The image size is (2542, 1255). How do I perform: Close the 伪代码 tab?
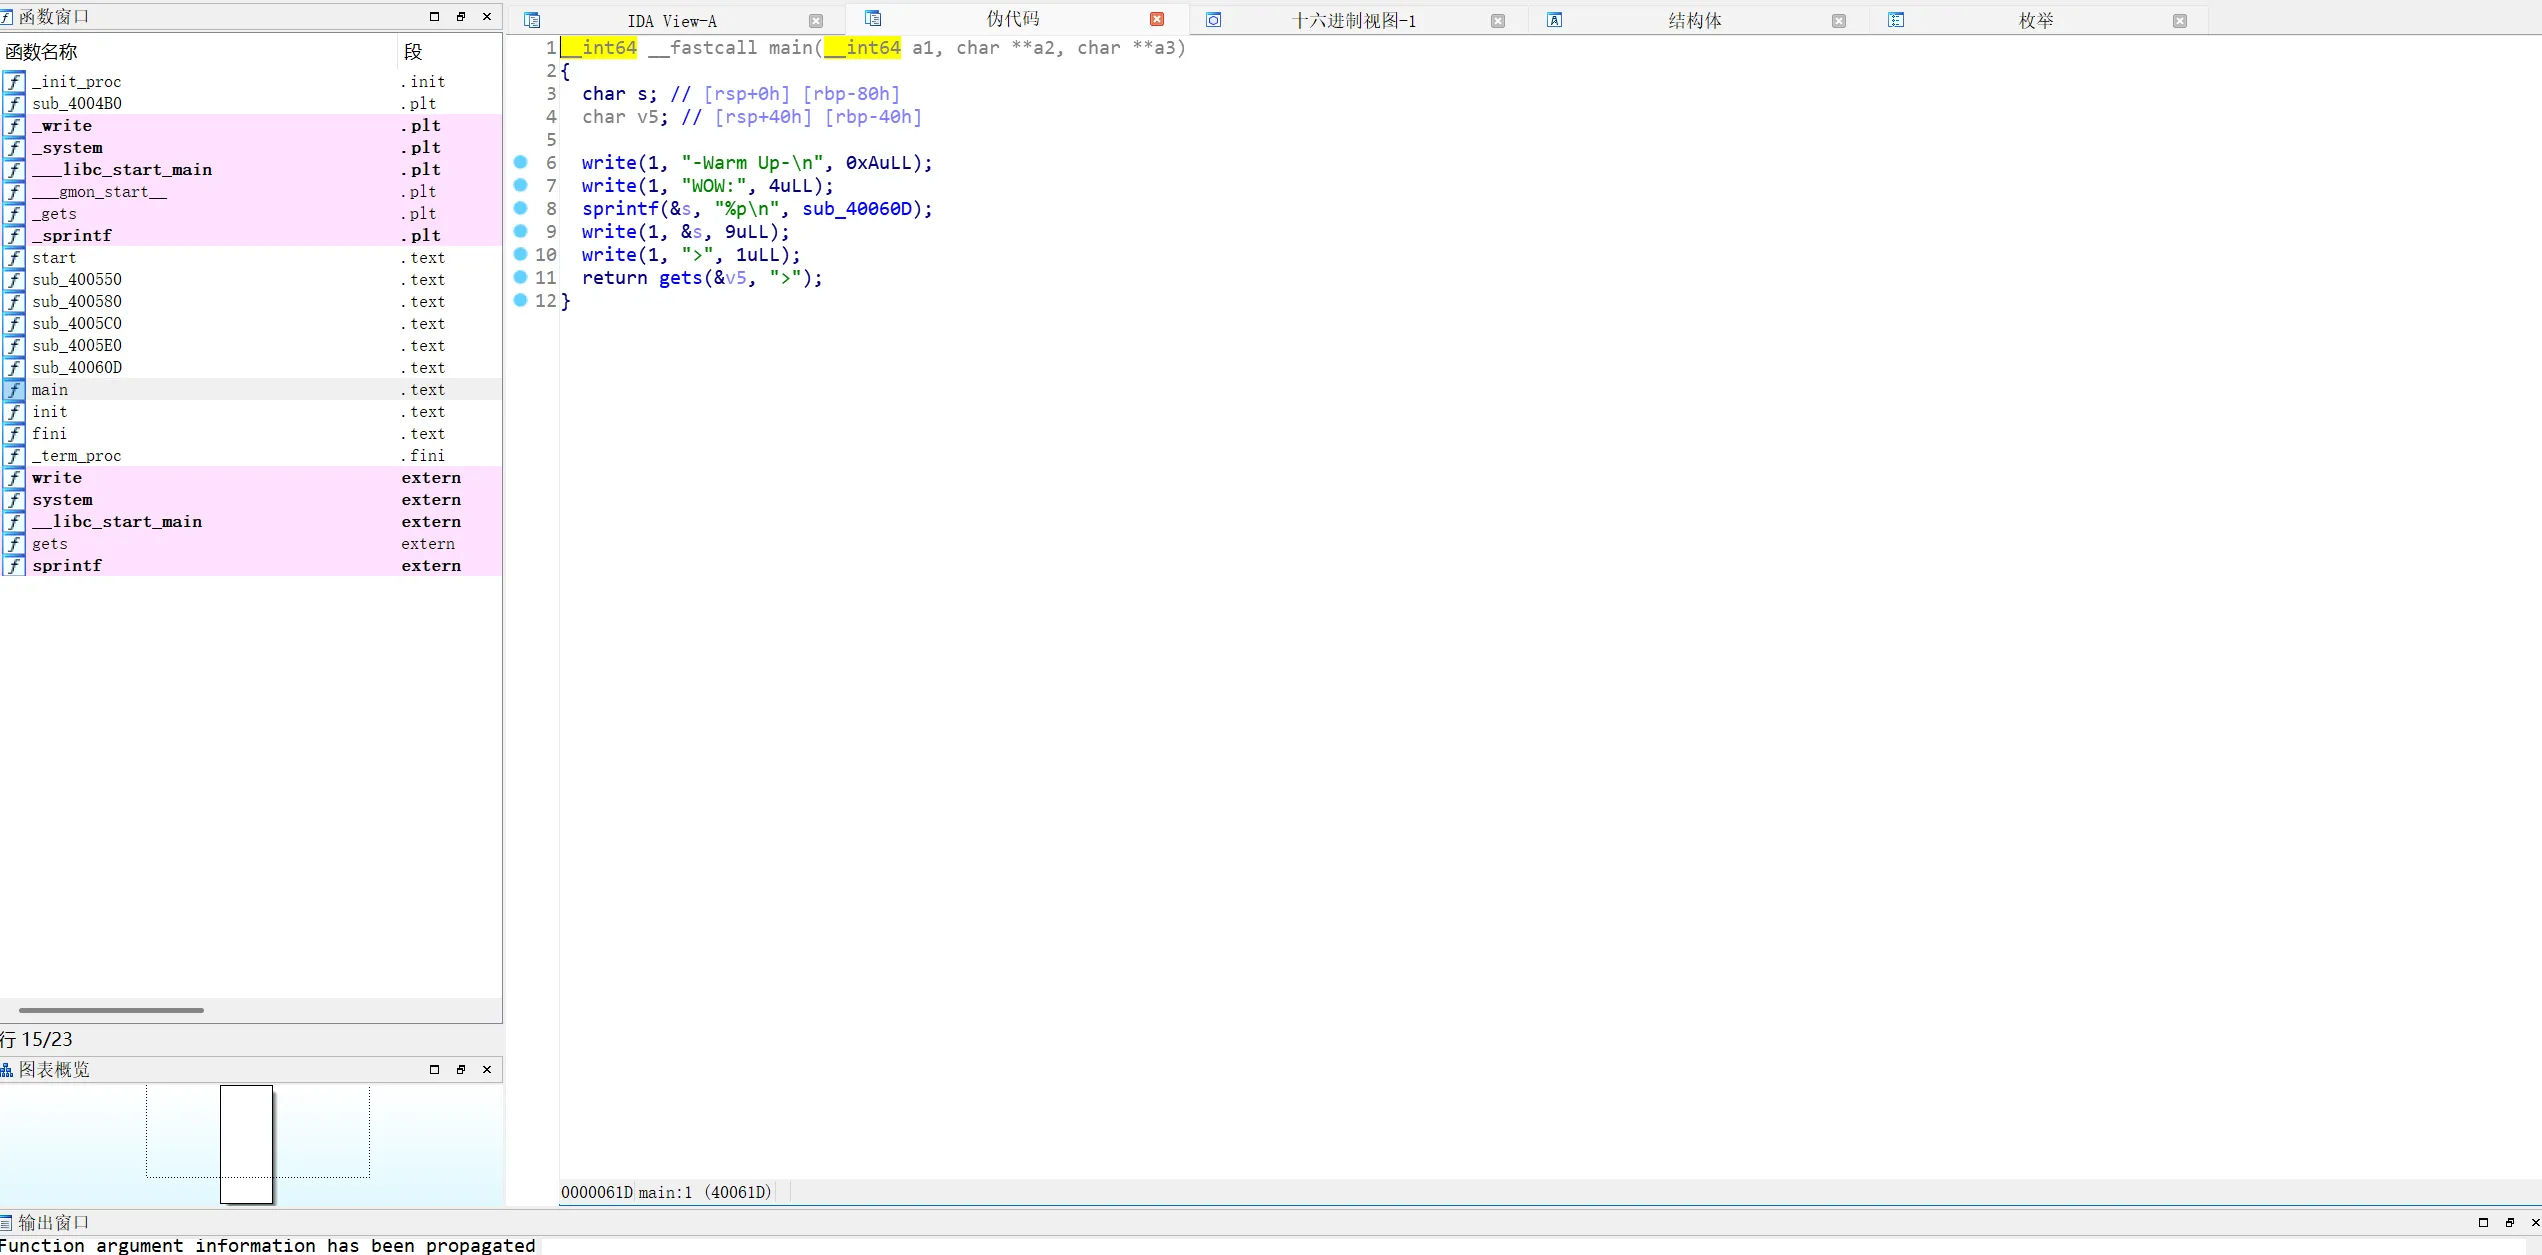(x=1157, y=19)
